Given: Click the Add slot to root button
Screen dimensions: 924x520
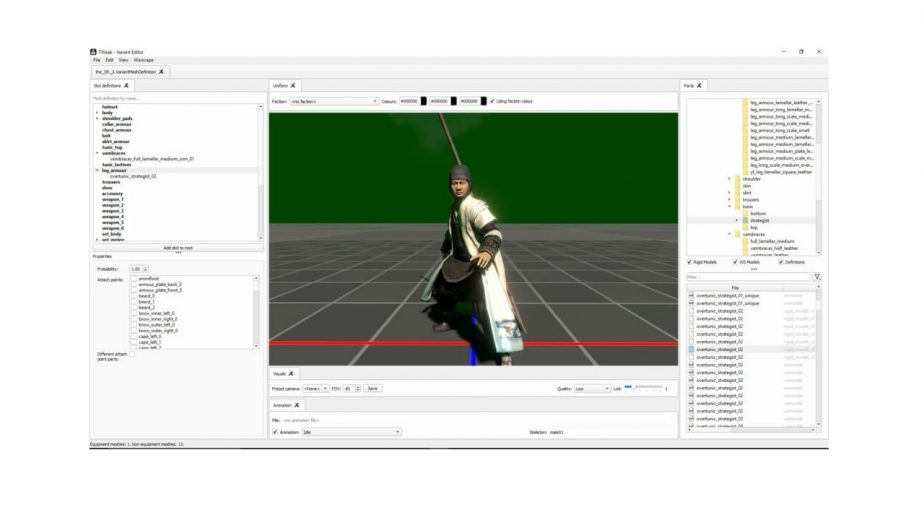Looking at the screenshot, I should click(x=178, y=248).
